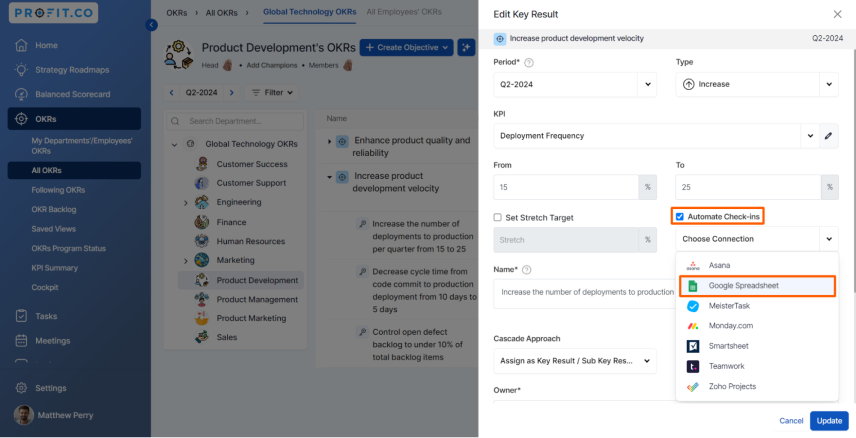Close the Edit Key Result panel
856x438 pixels.
click(x=837, y=14)
